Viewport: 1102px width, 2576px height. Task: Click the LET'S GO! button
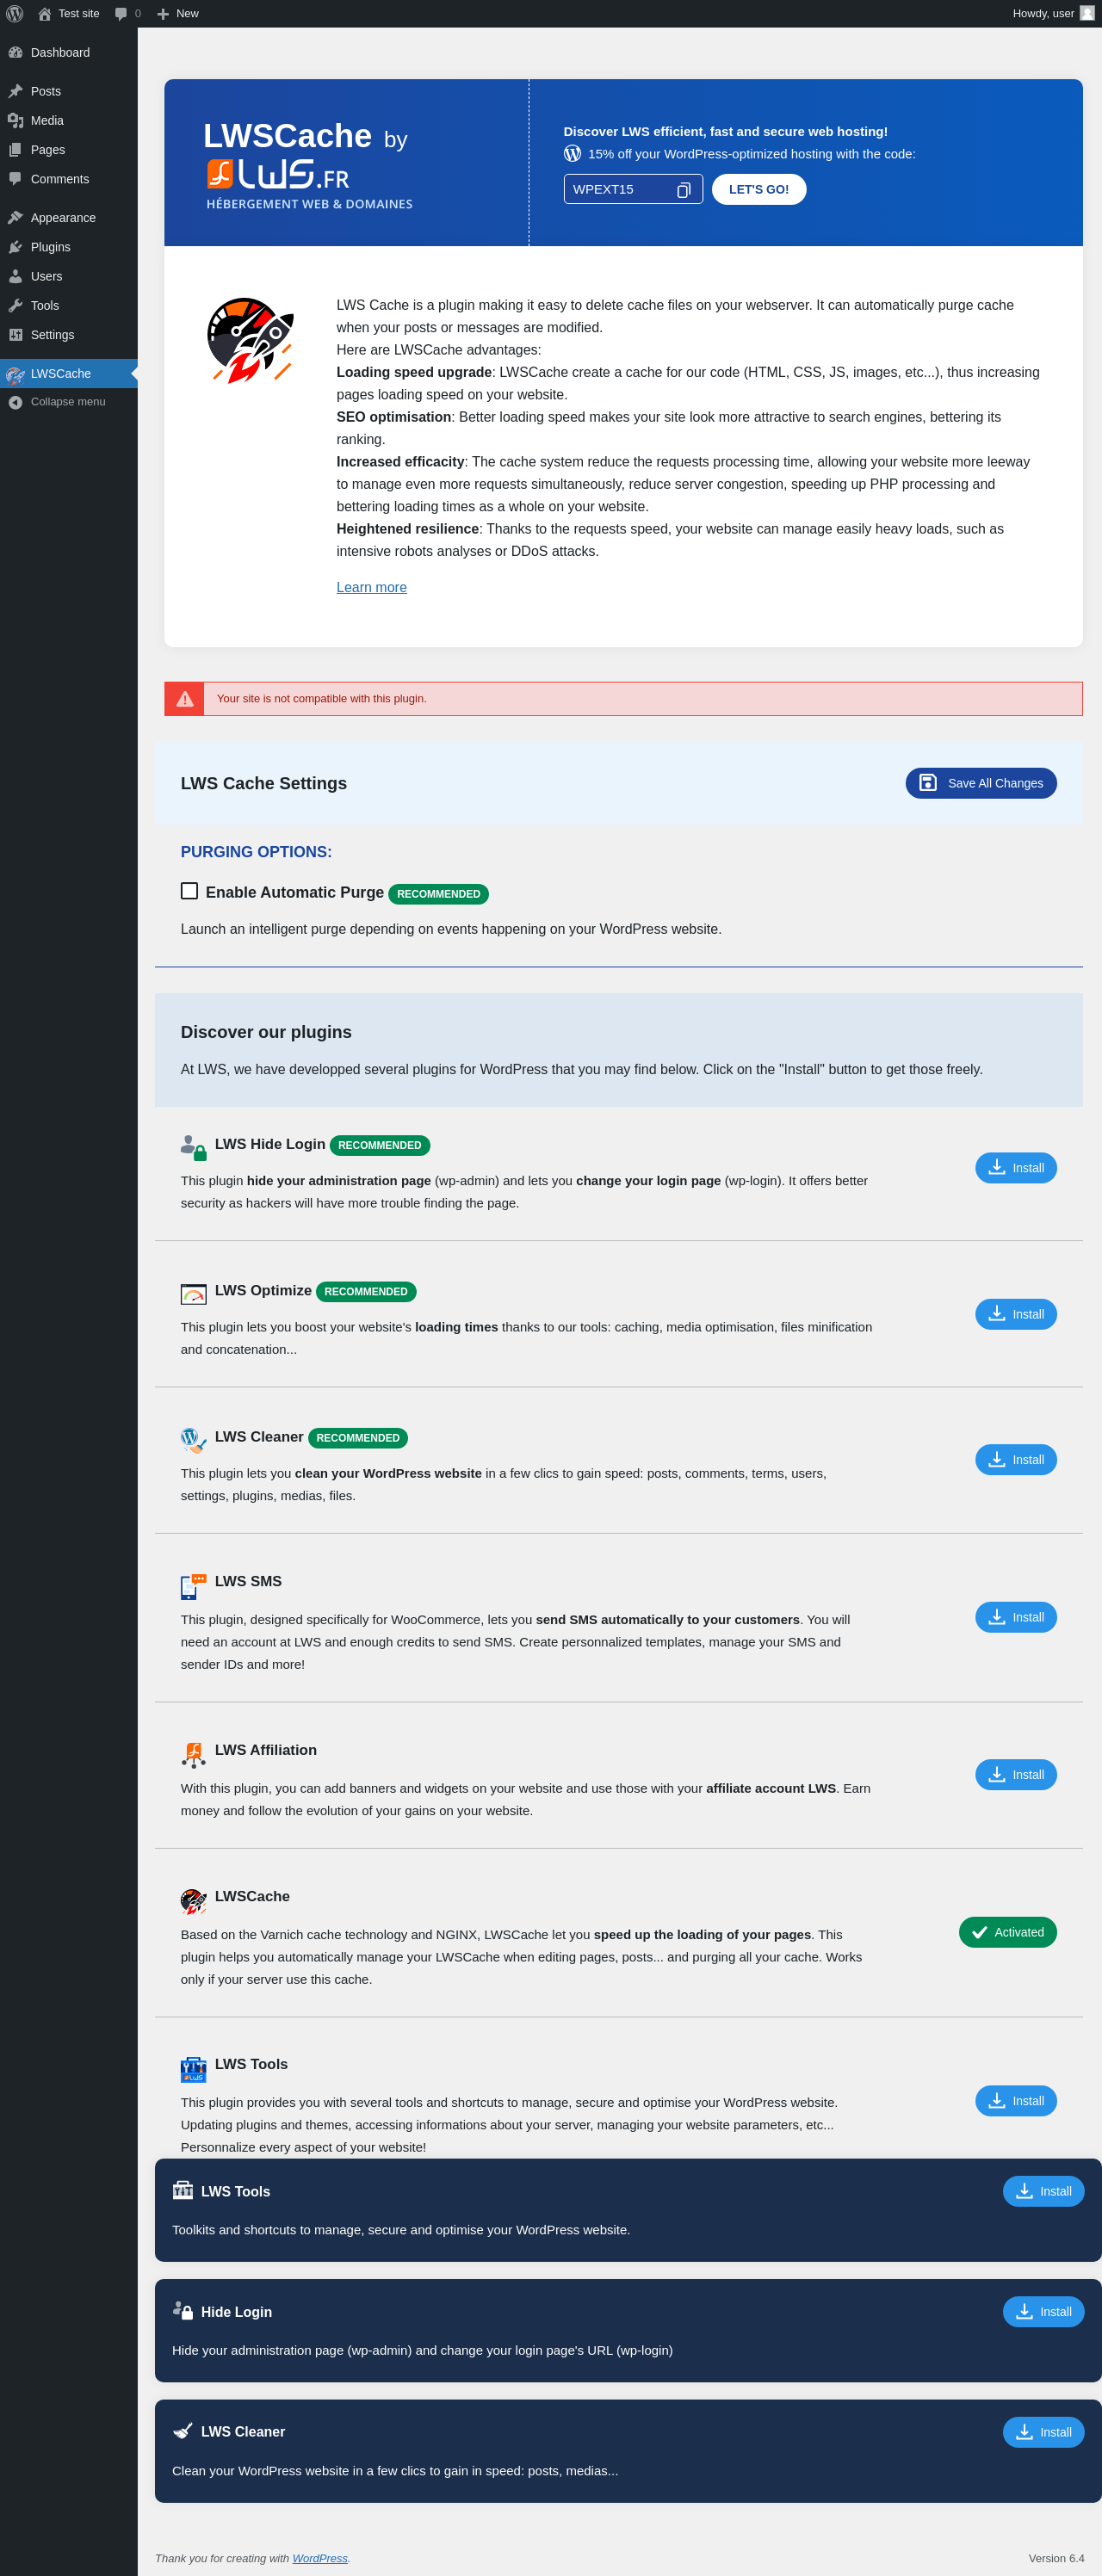[758, 190]
